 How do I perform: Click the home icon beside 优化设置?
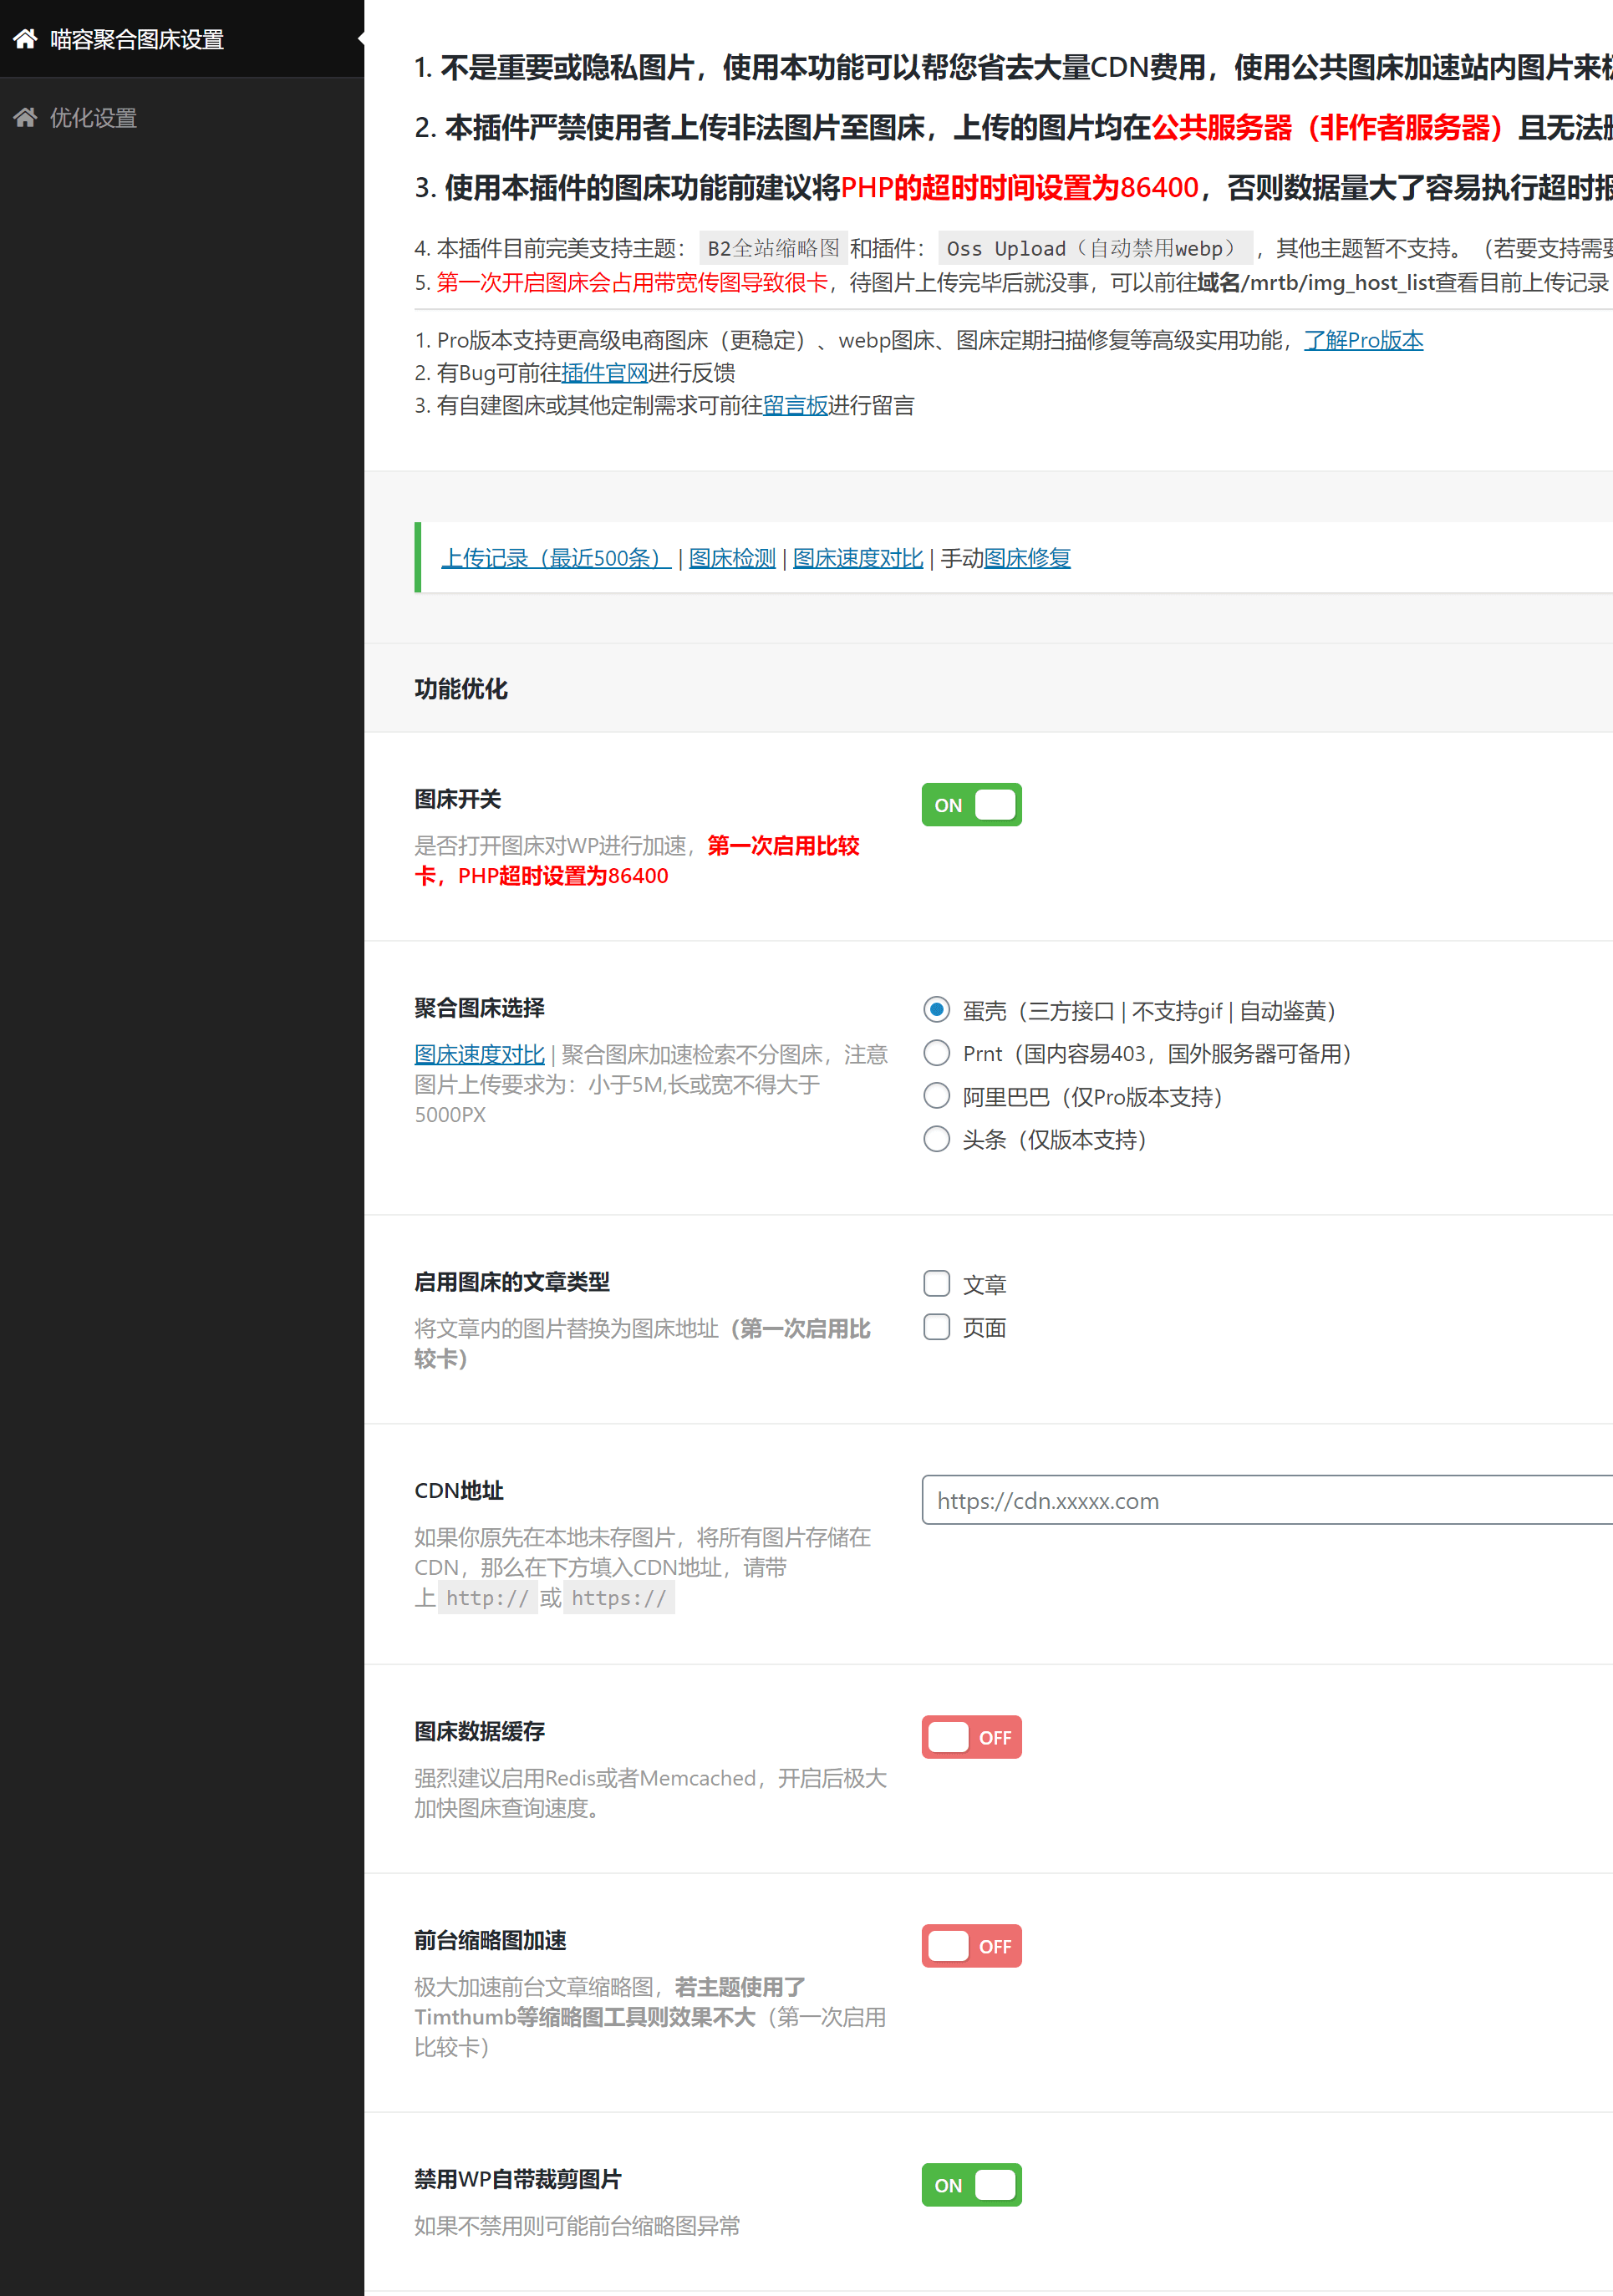25,117
